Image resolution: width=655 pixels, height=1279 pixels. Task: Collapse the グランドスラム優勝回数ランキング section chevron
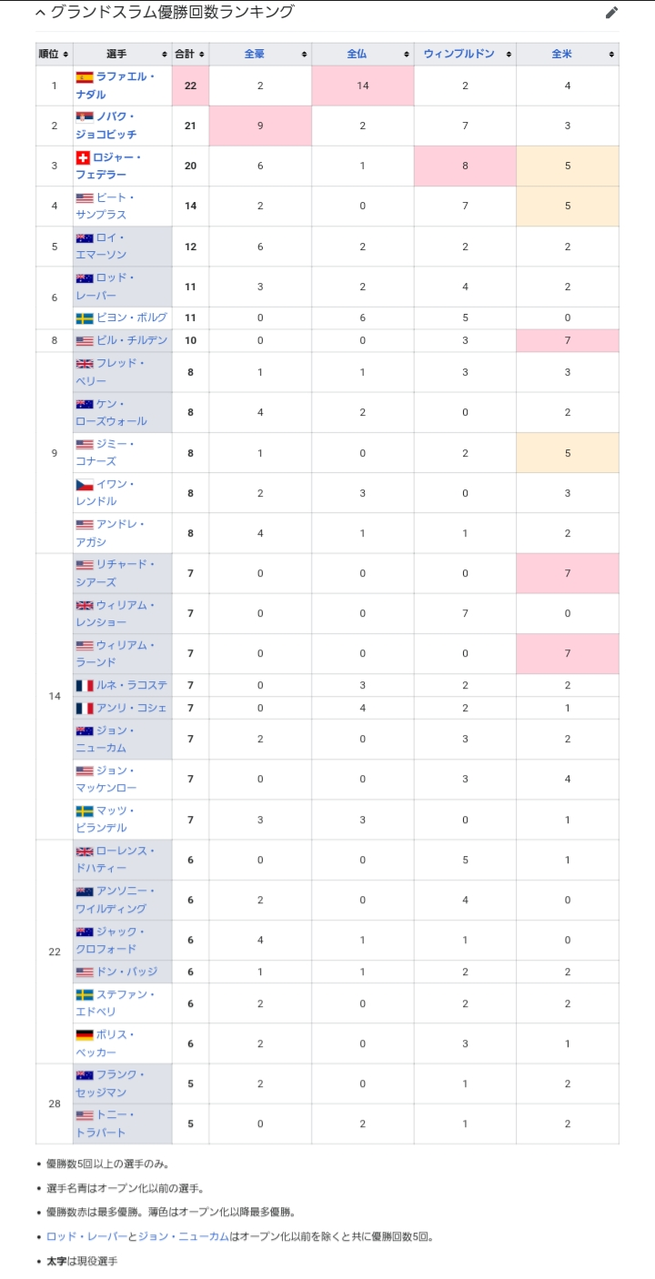pyautogui.click(x=40, y=13)
